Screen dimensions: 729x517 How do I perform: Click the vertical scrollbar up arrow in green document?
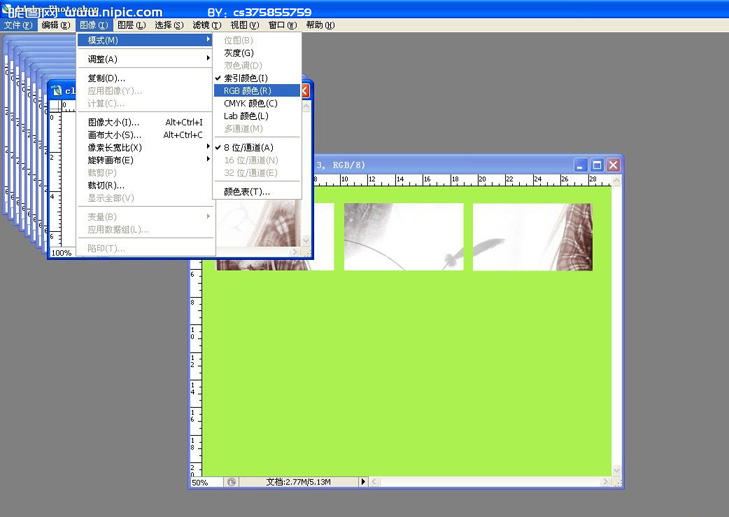click(x=617, y=182)
